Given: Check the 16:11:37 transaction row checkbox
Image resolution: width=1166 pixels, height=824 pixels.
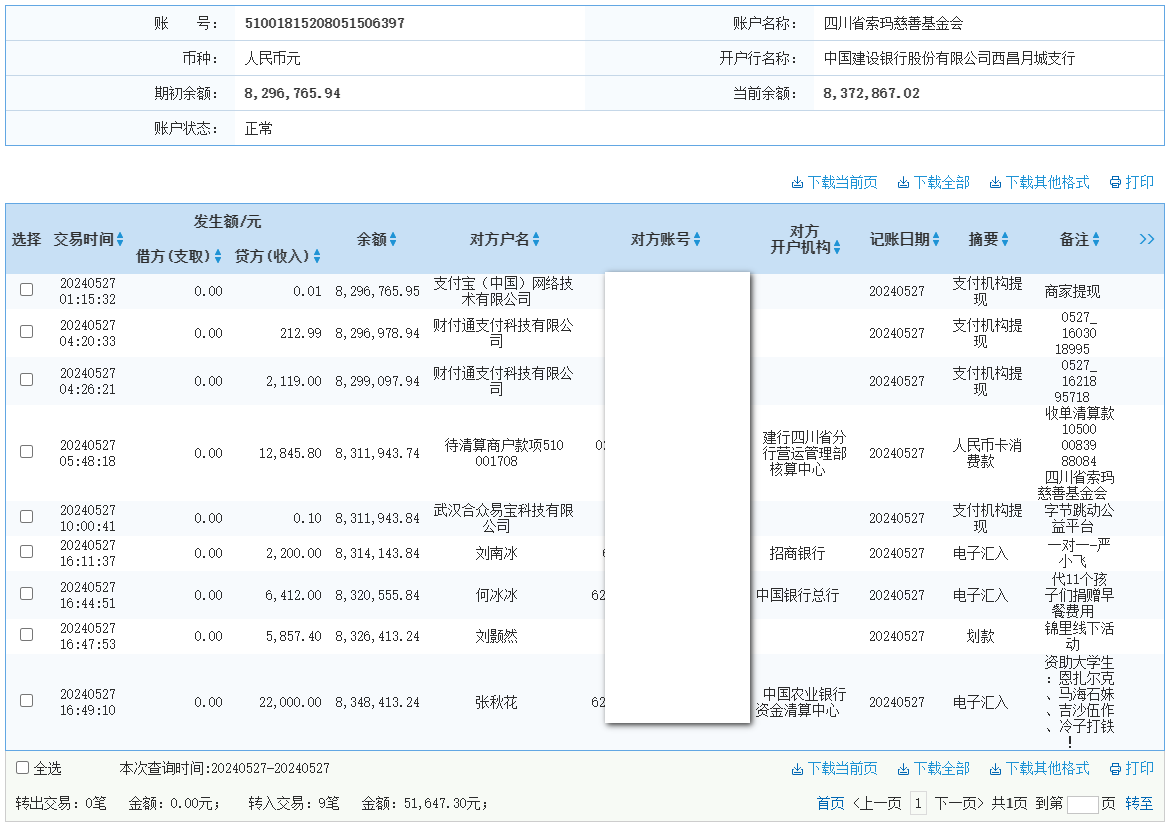Looking at the screenshot, I should click(x=27, y=552).
